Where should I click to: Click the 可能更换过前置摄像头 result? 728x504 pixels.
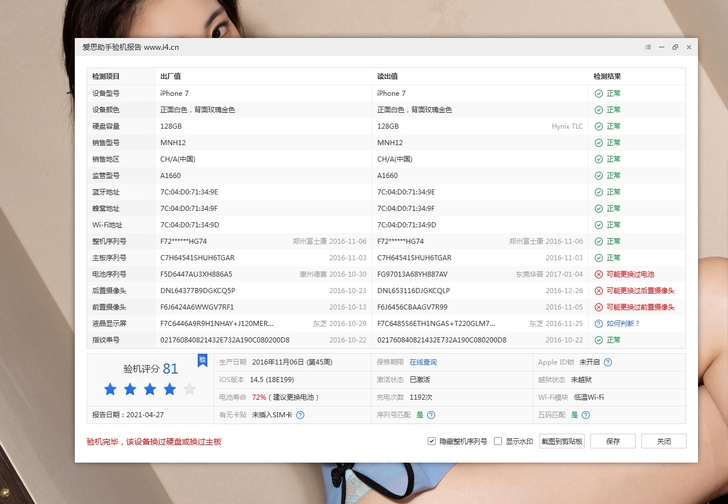pos(640,307)
